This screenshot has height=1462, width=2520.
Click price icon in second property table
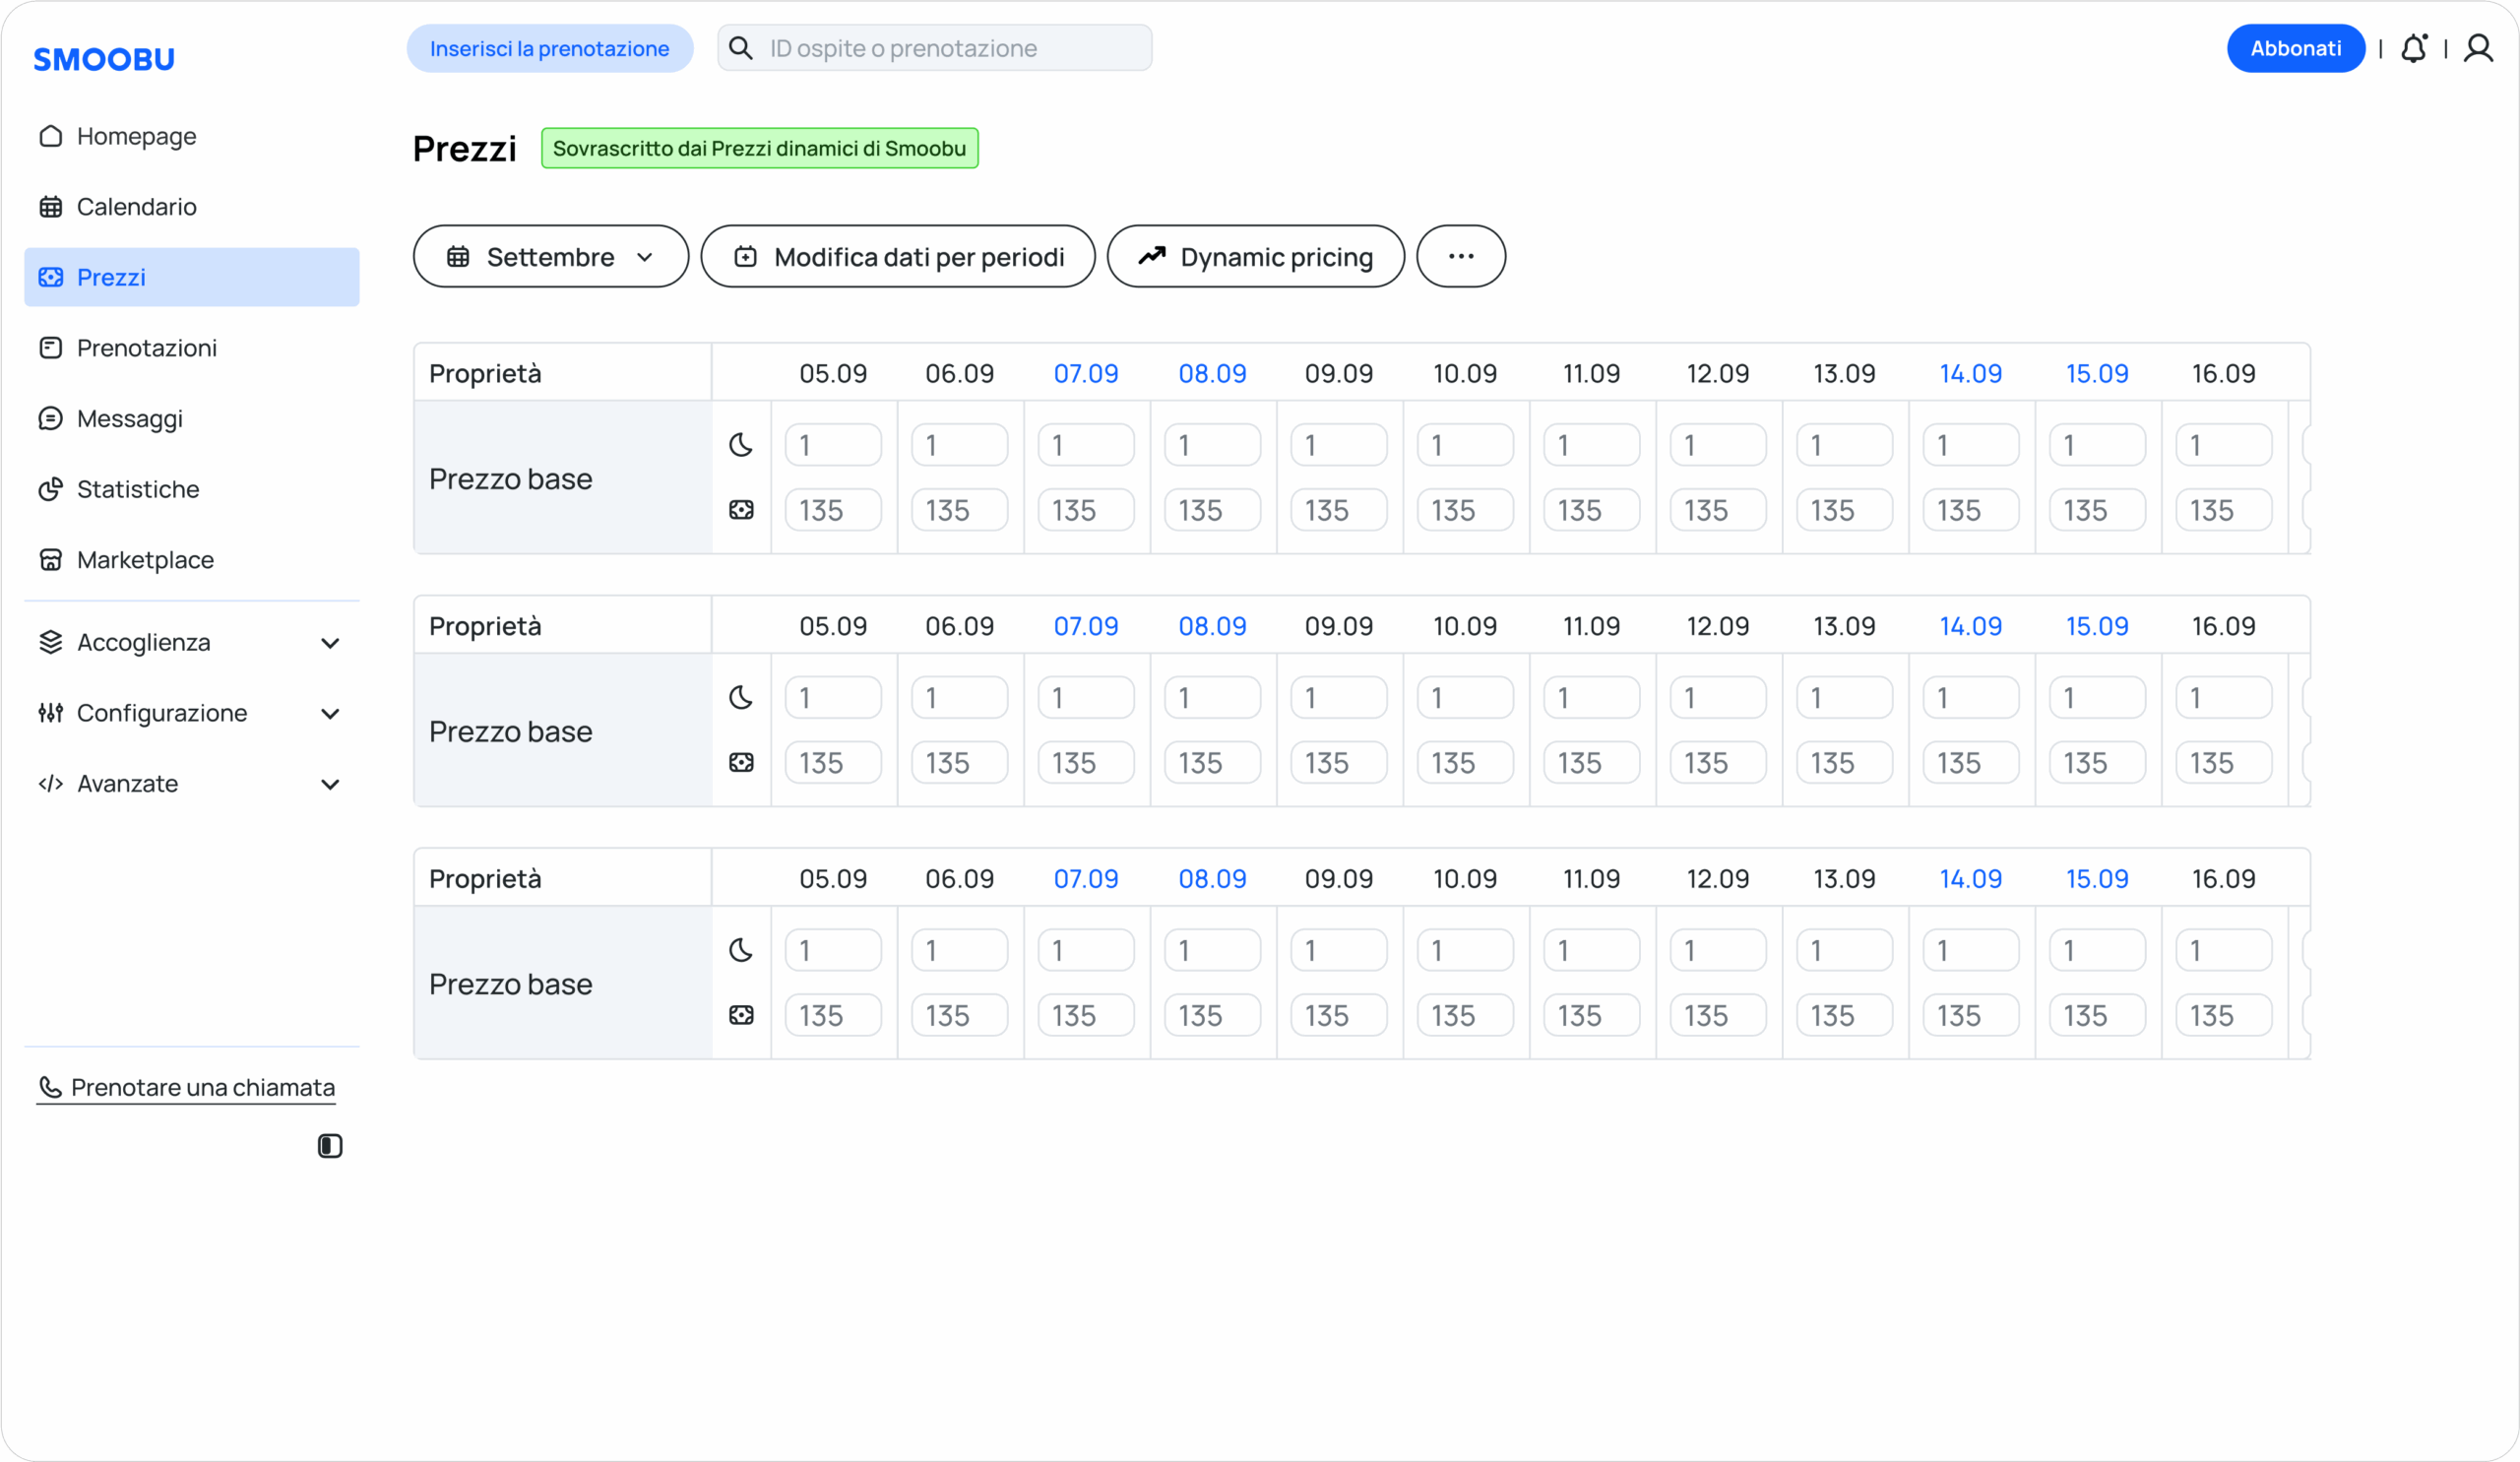coord(741,763)
